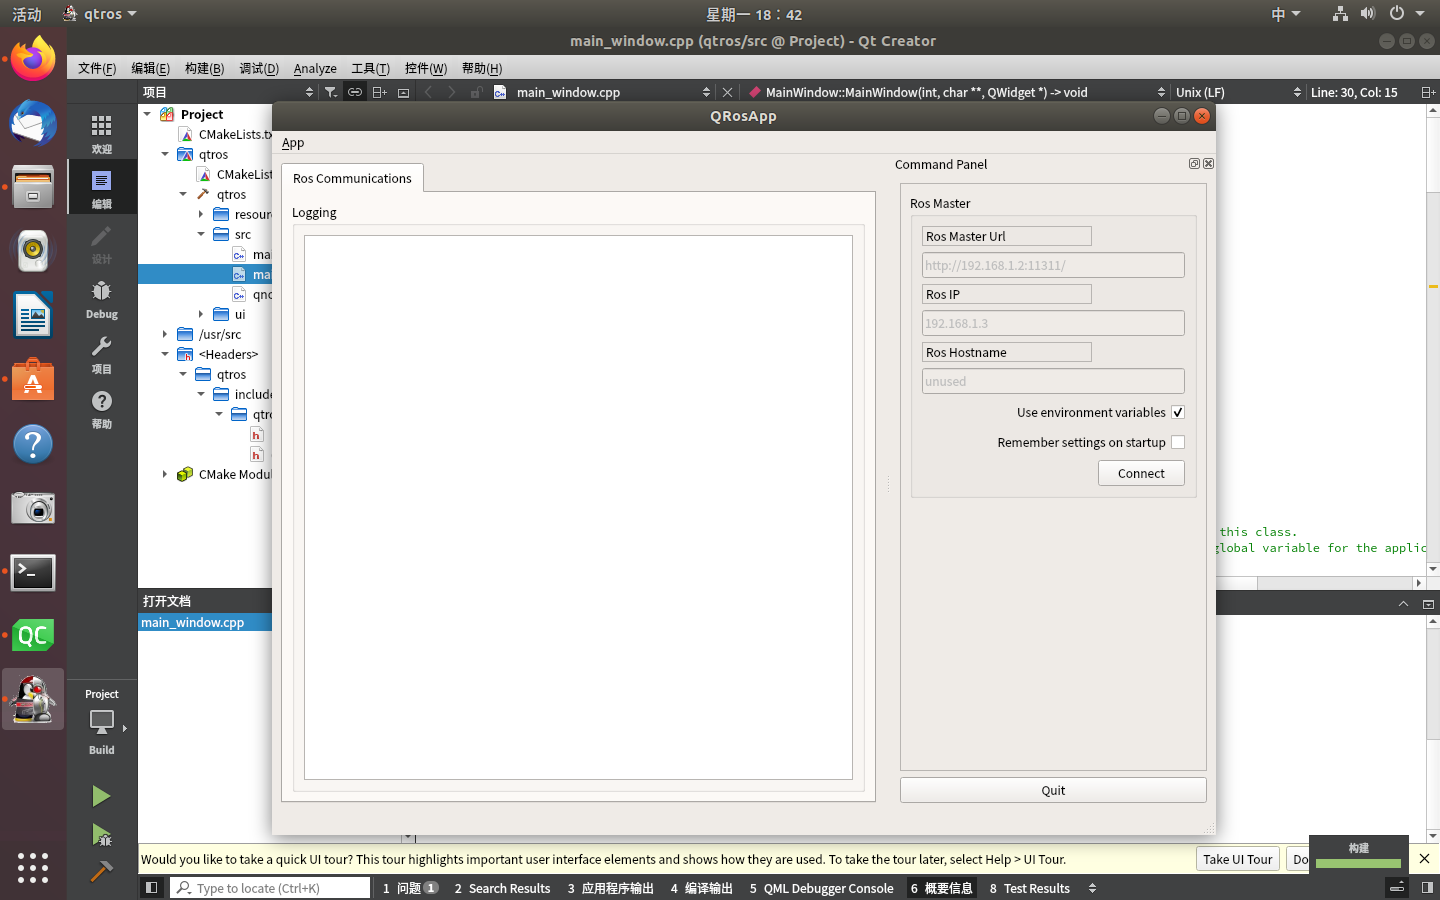Uncheck Use environment variables

(x=1177, y=412)
